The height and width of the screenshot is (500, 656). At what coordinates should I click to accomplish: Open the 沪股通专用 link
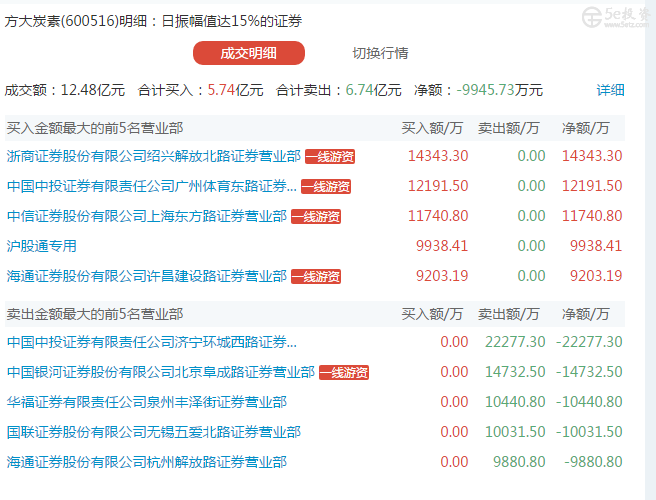(42, 246)
